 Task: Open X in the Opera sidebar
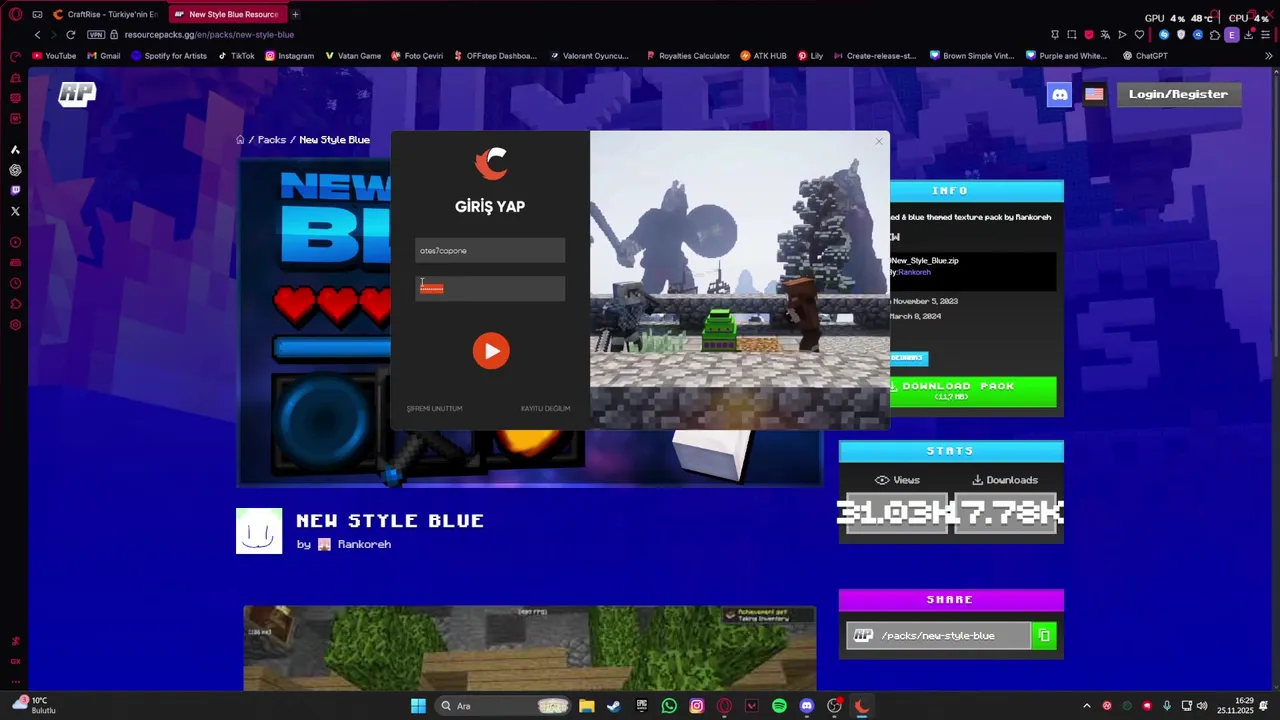tap(15, 211)
